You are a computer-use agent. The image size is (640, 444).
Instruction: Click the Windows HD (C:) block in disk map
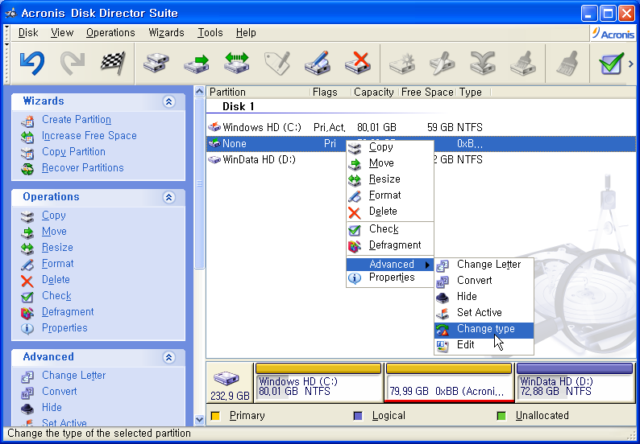[318, 382]
